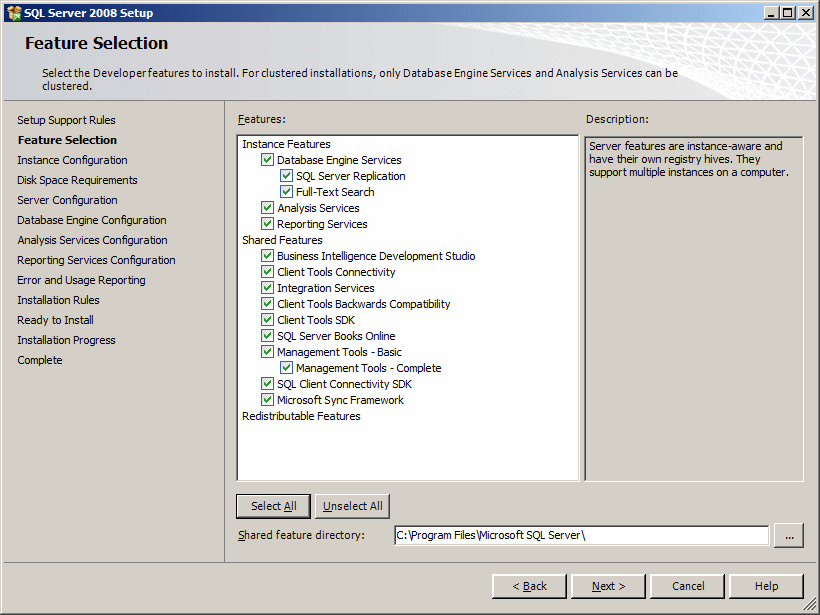Open Help for feature selection
The height and width of the screenshot is (615, 820).
[x=766, y=586]
